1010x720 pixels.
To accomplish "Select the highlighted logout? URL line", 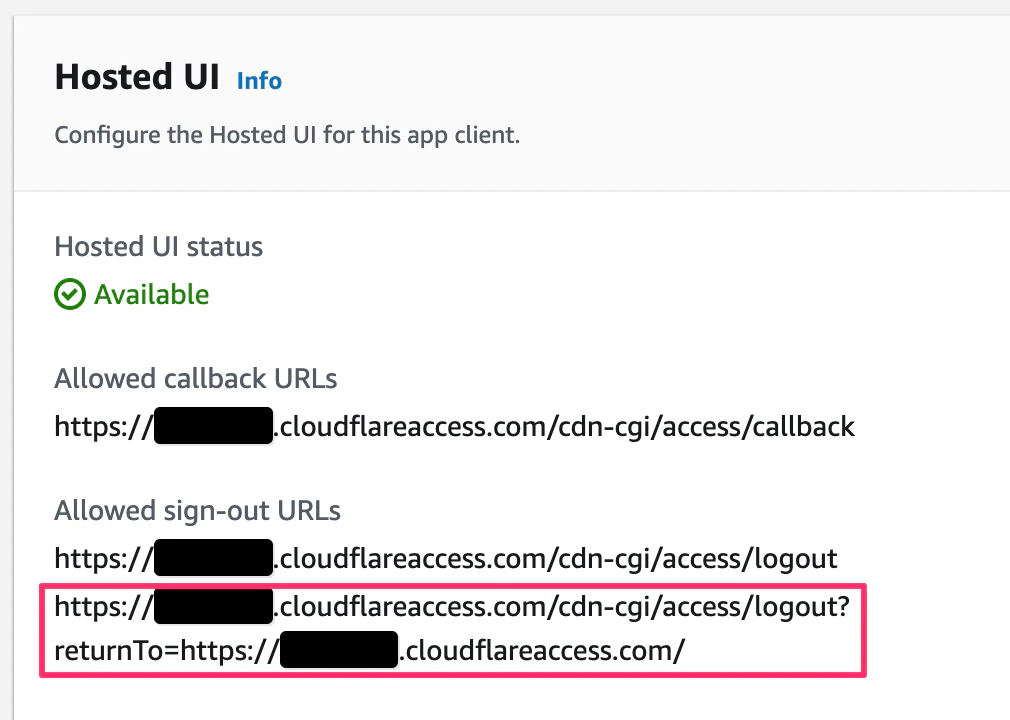I will pos(452,607).
